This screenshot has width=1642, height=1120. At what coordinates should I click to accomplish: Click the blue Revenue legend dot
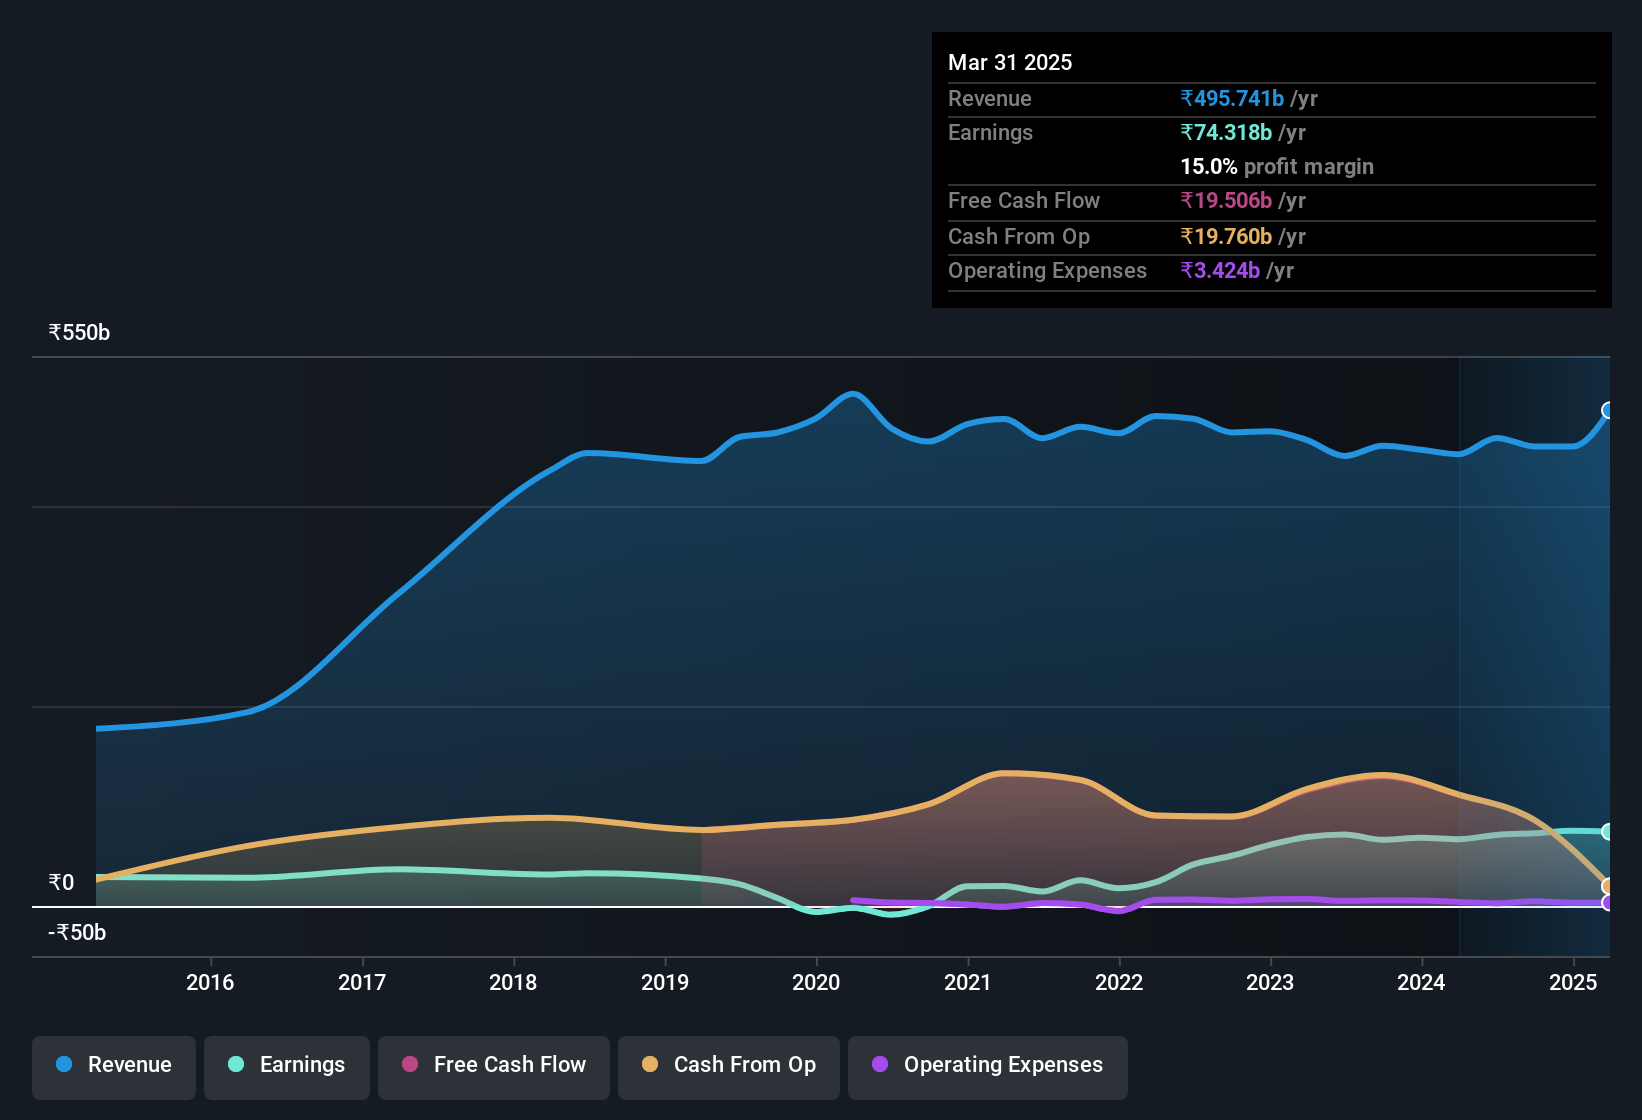coord(63,1065)
